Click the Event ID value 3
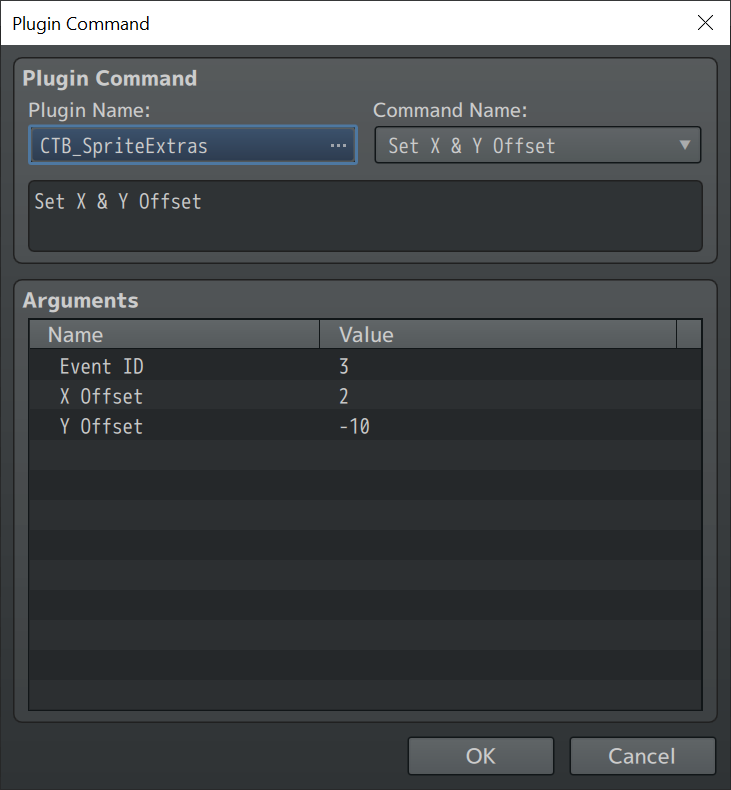The height and width of the screenshot is (790, 731). click(x=344, y=366)
